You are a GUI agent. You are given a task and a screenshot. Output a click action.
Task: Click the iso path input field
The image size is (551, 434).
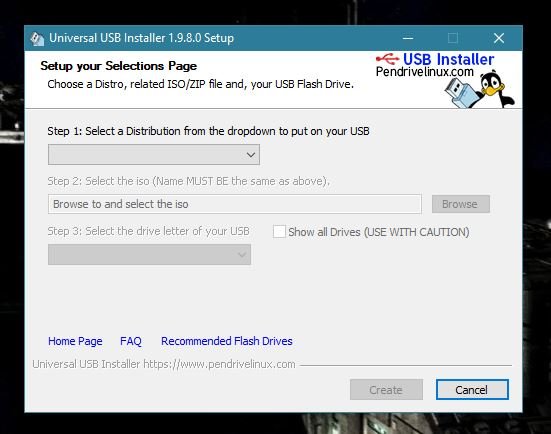tap(235, 204)
